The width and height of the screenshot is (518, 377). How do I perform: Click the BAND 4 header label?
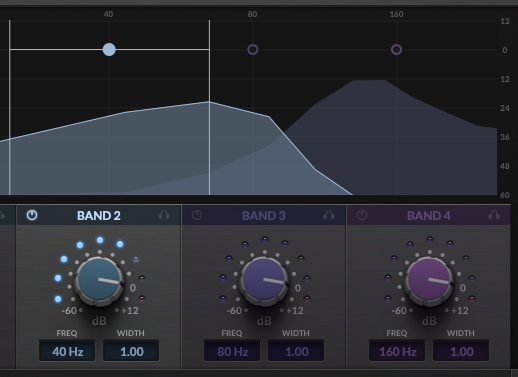[x=429, y=216]
